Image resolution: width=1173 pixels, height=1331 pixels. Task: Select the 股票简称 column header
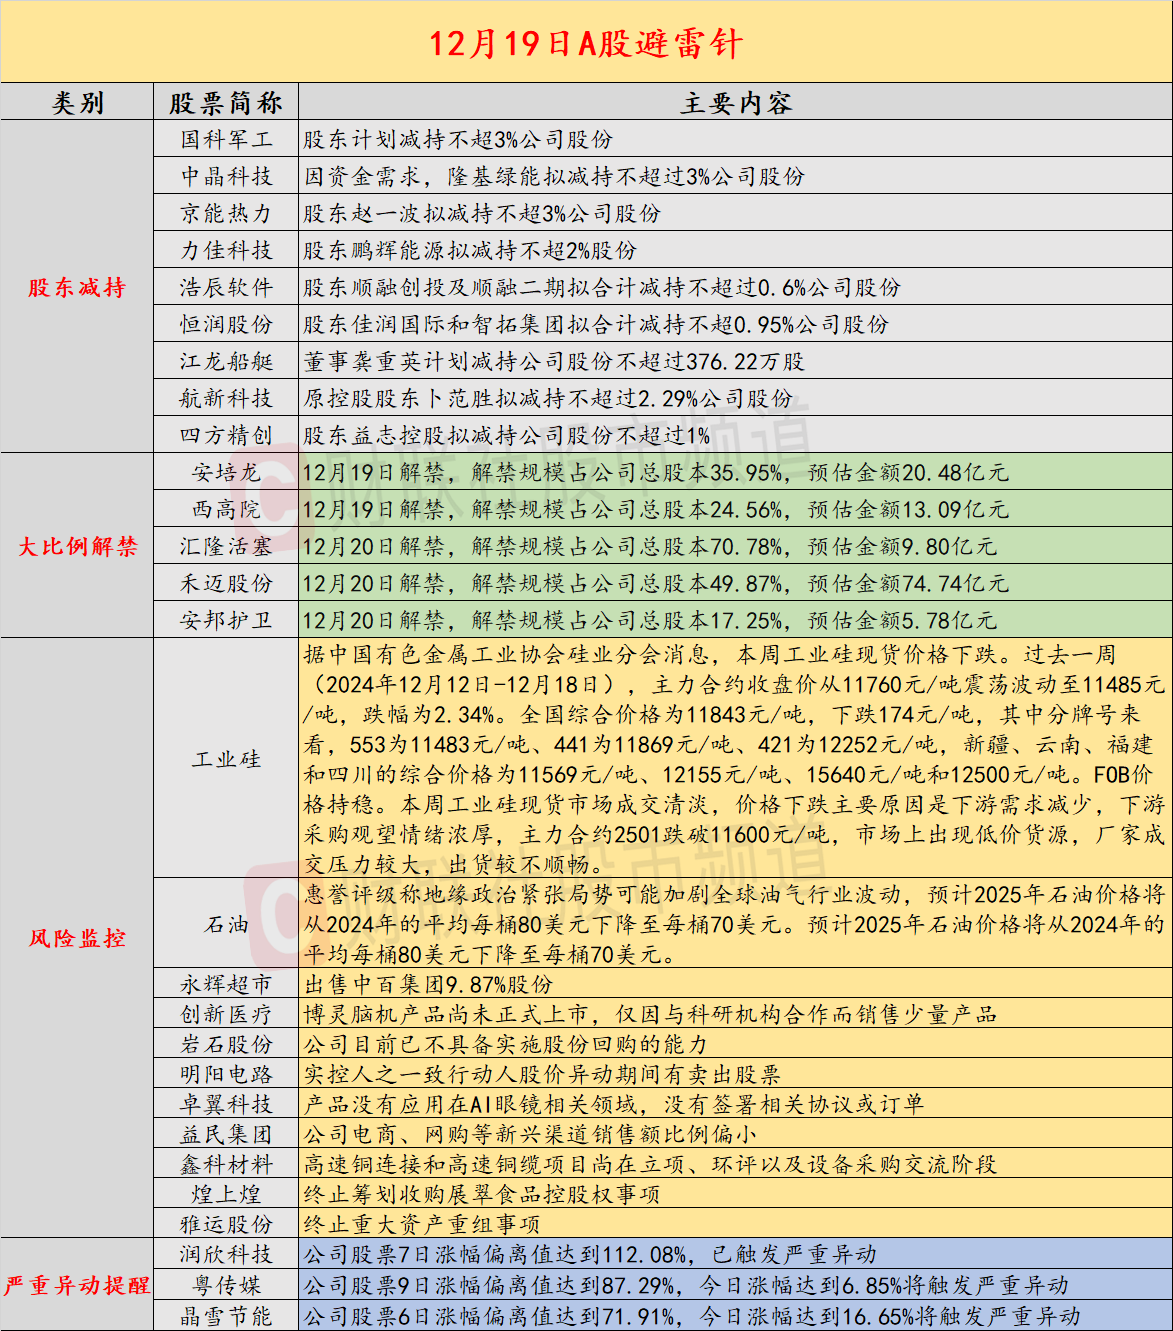(x=226, y=103)
